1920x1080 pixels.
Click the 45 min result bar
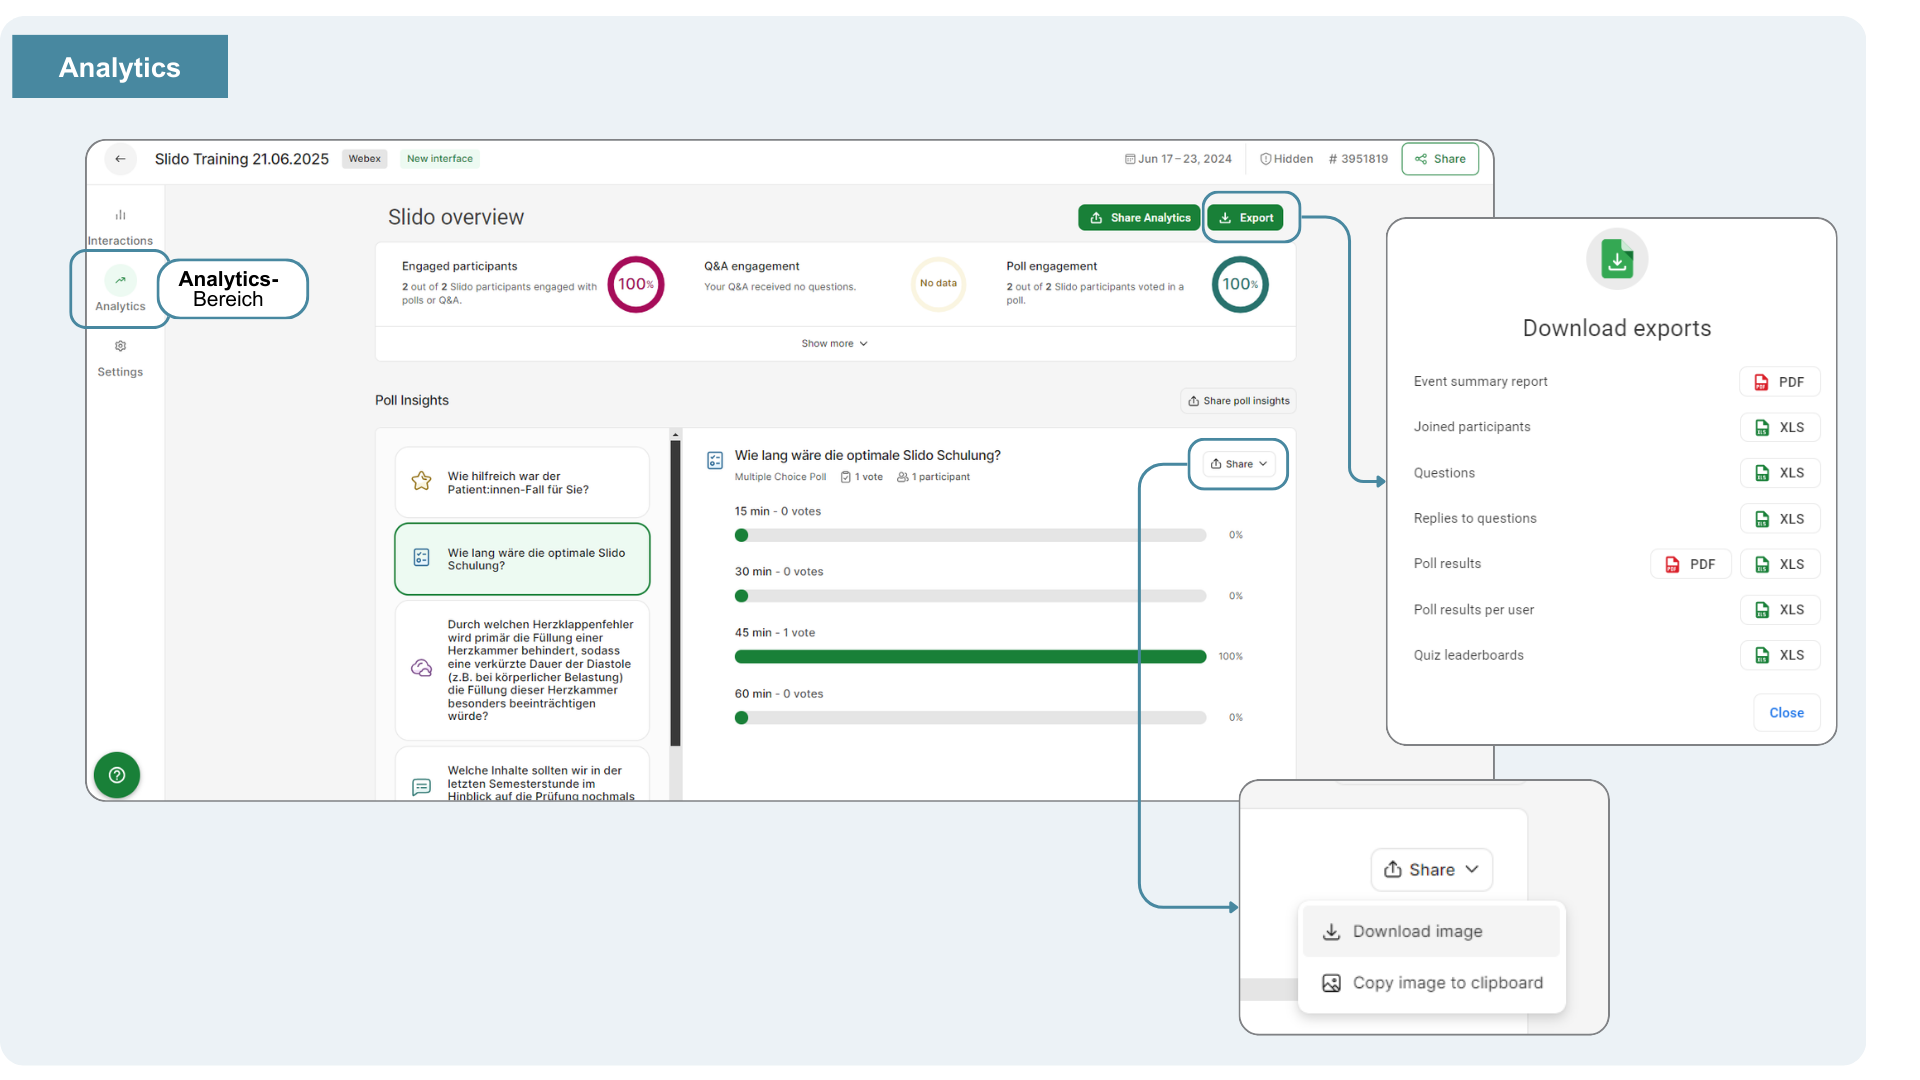(x=970, y=657)
